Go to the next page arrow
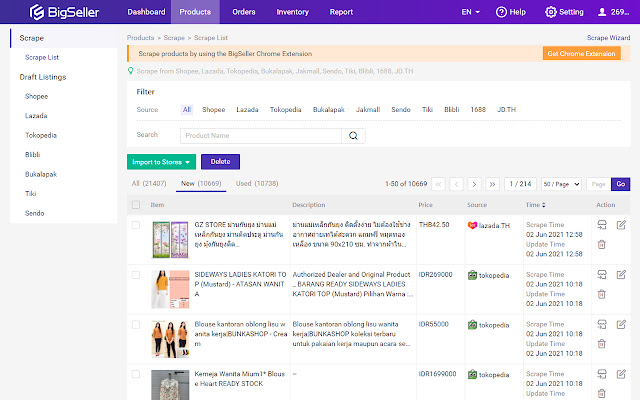 tap(474, 184)
